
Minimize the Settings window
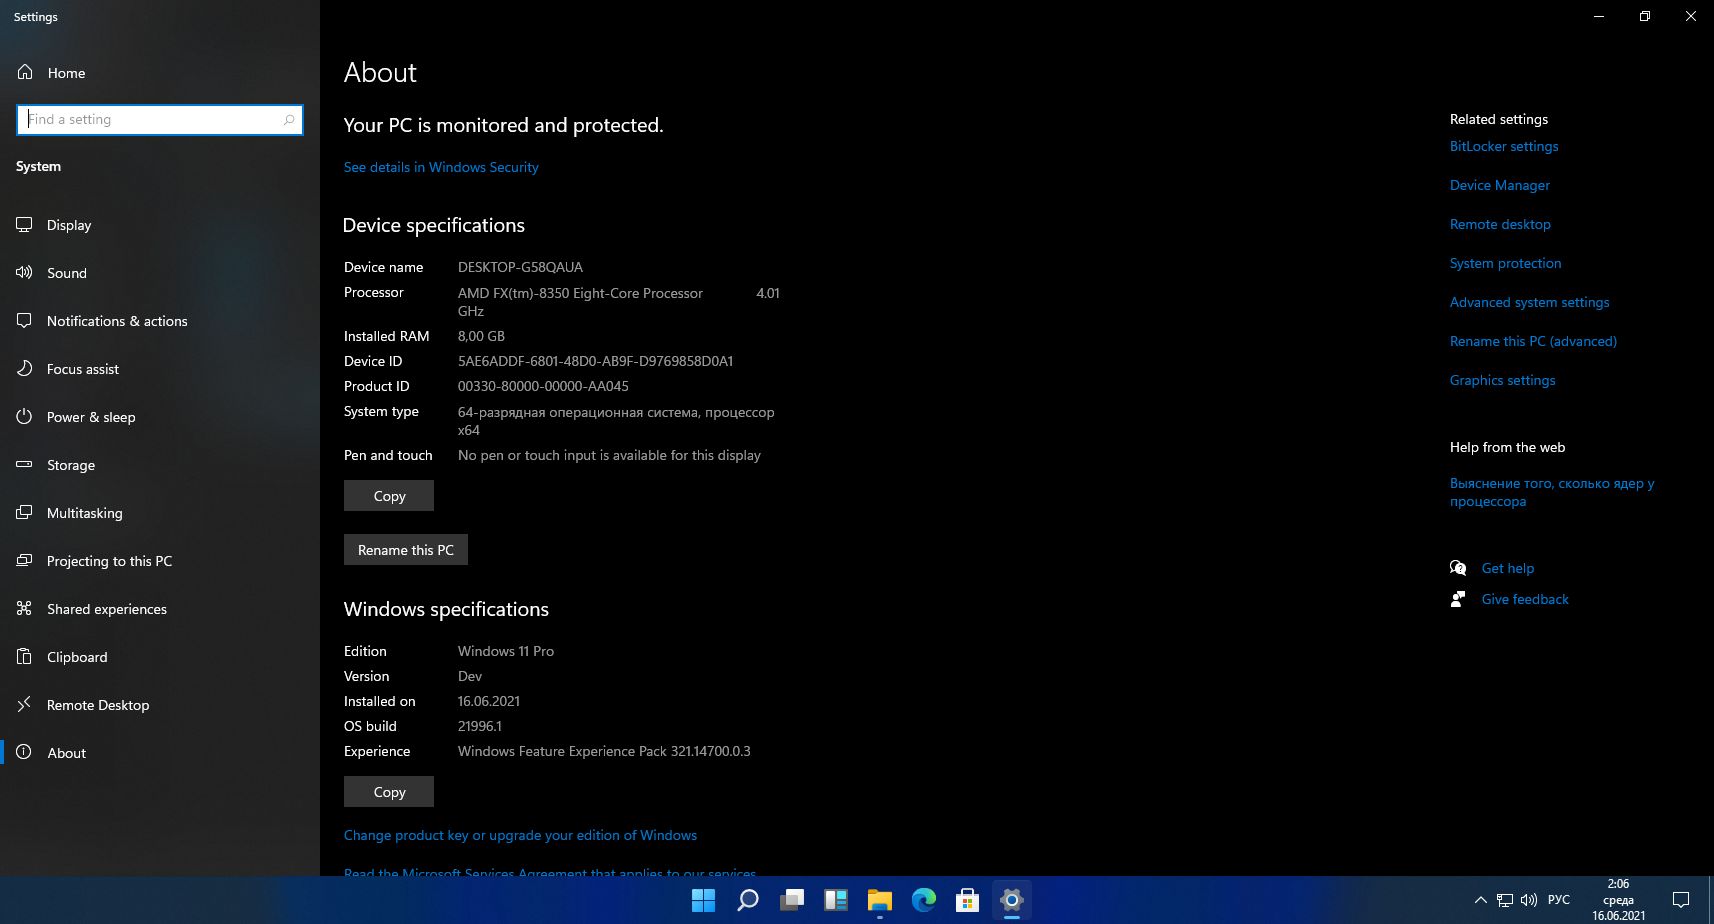point(1599,16)
